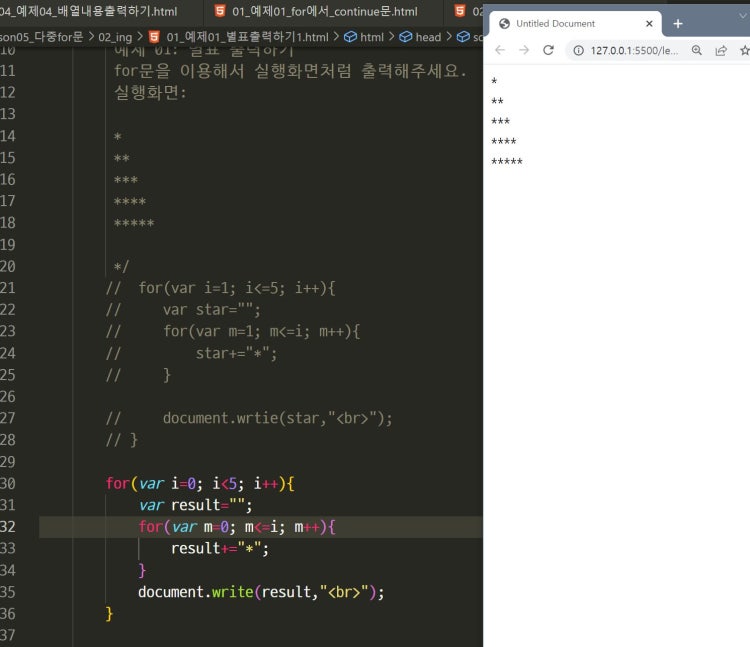Image resolution: width=750 pixels, height=647 pixels.
Task: Click the 'for(var m=0; m<=i; m++){' line
Action: click(237, 527)
